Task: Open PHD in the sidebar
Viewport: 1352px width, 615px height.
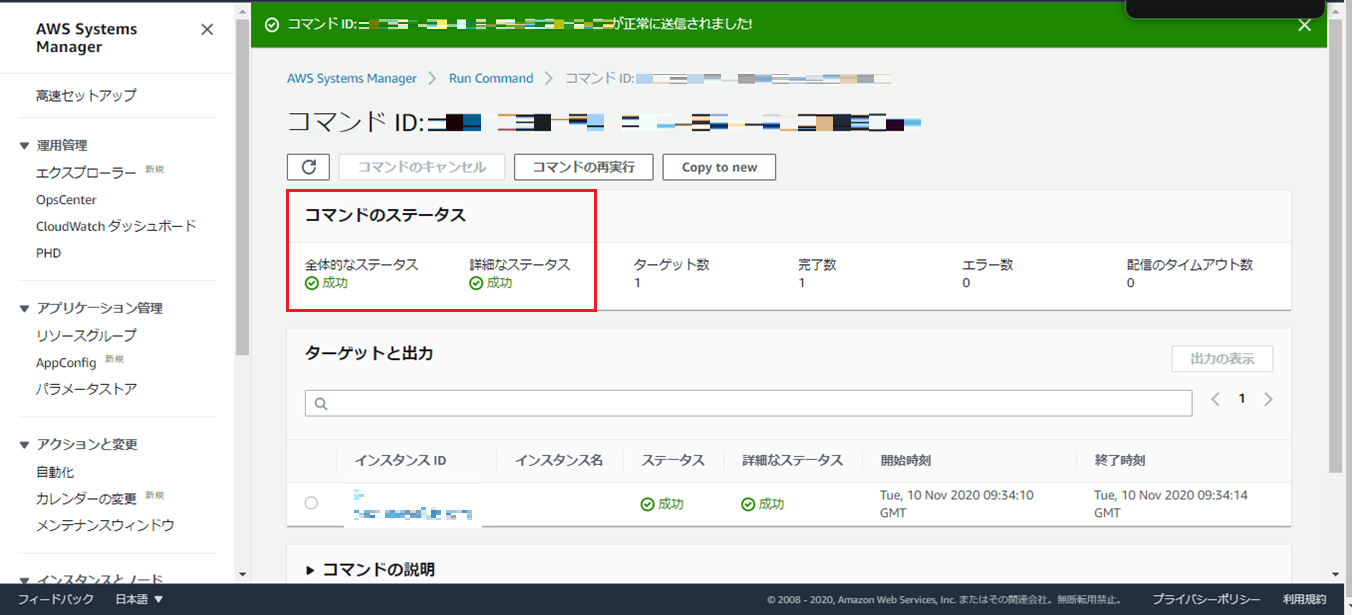Action: (x=48, y=253)
